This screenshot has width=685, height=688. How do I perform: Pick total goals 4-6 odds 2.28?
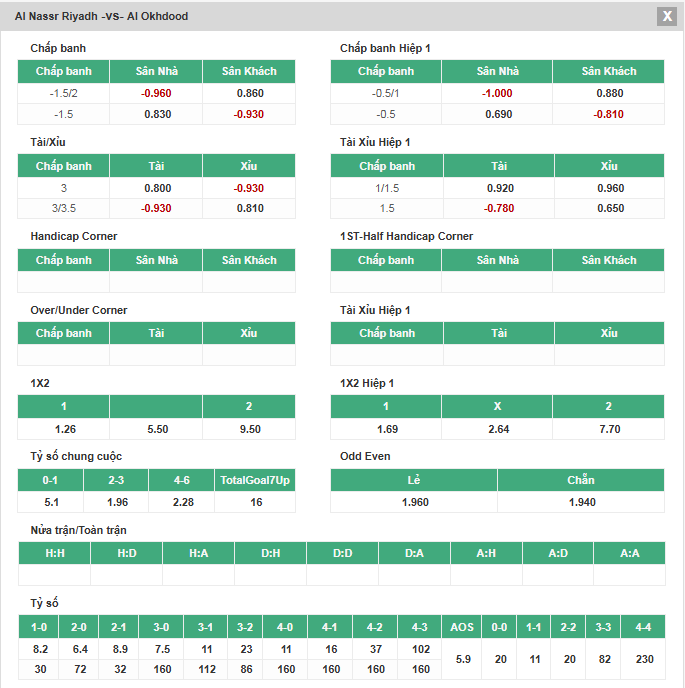182,502
